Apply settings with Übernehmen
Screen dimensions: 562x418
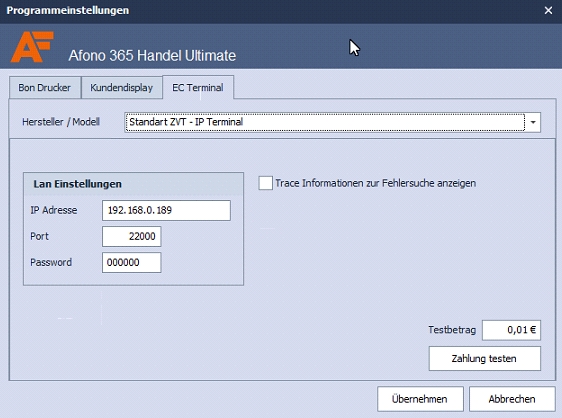(420, 399)
